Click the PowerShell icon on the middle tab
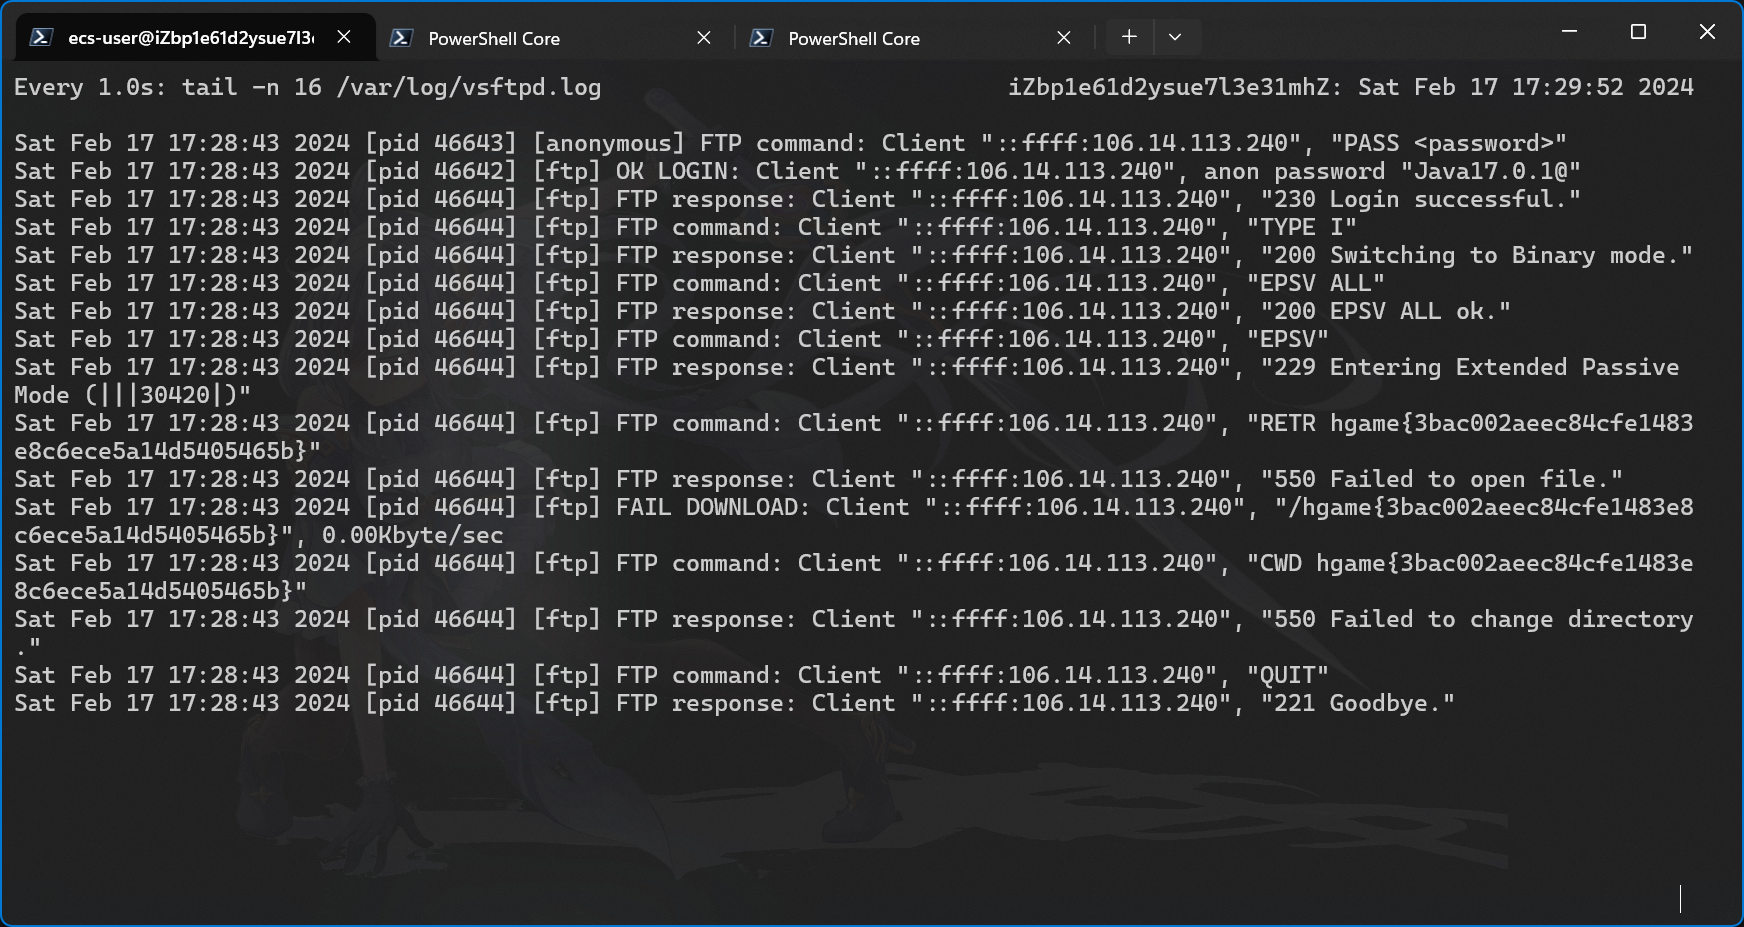The height and width of the screenshot is (927, 1744). point(401,38)
